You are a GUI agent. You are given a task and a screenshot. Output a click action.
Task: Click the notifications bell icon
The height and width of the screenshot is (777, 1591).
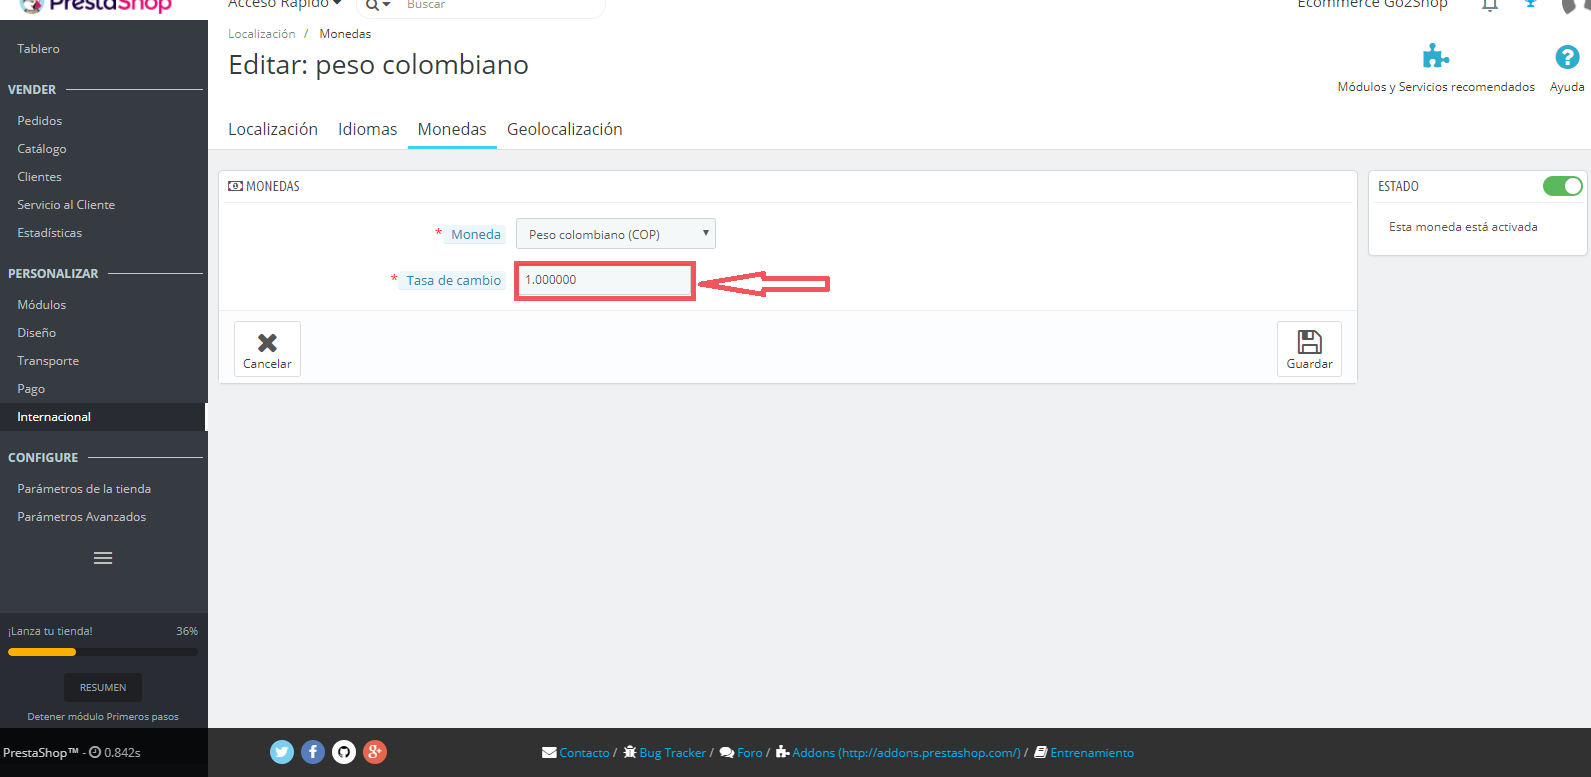[1490, 5]
